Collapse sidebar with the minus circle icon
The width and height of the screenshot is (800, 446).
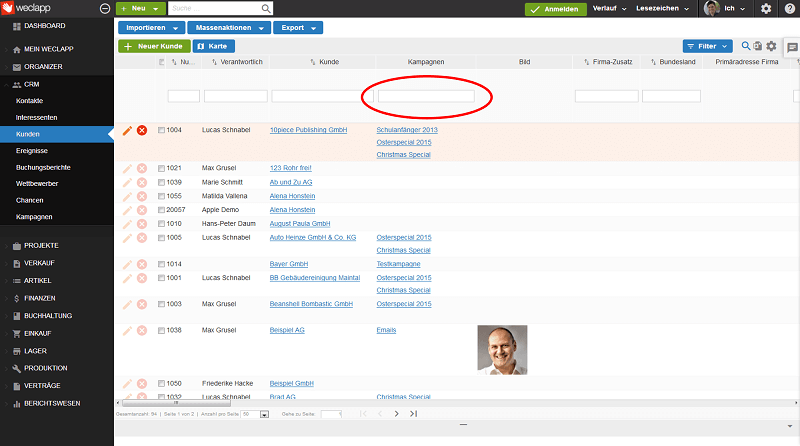click(x=105, y=9)
